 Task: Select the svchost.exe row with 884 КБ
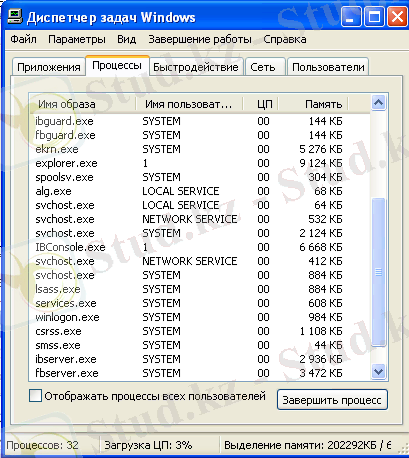coord(200,275)
